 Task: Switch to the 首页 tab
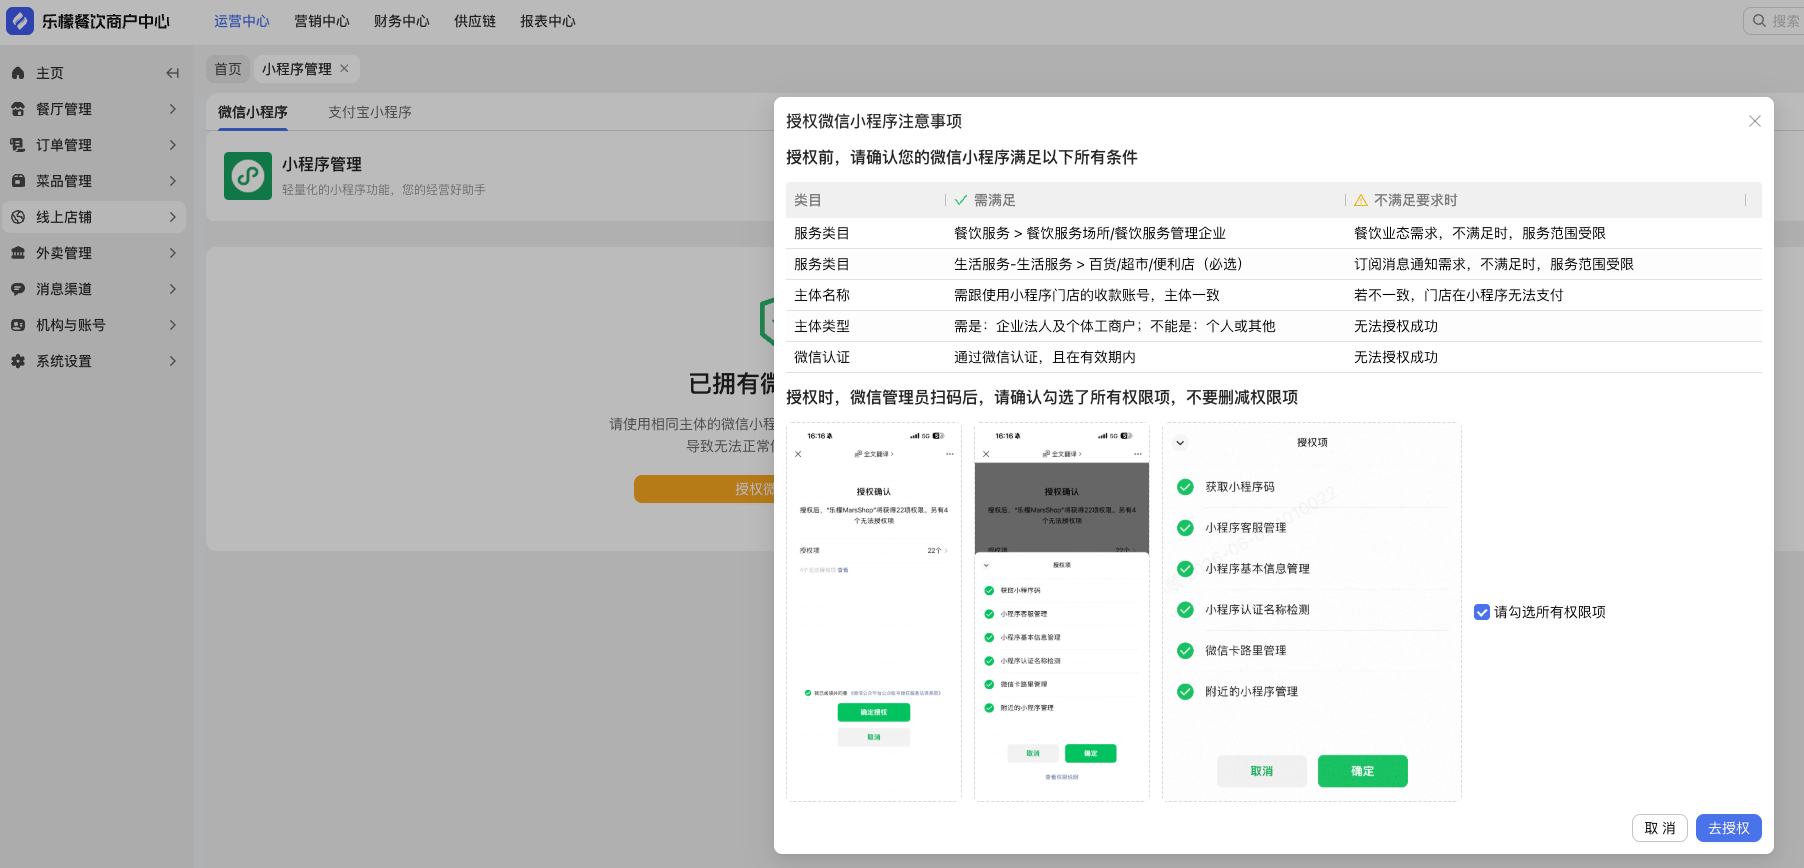(x=228, y=69)
